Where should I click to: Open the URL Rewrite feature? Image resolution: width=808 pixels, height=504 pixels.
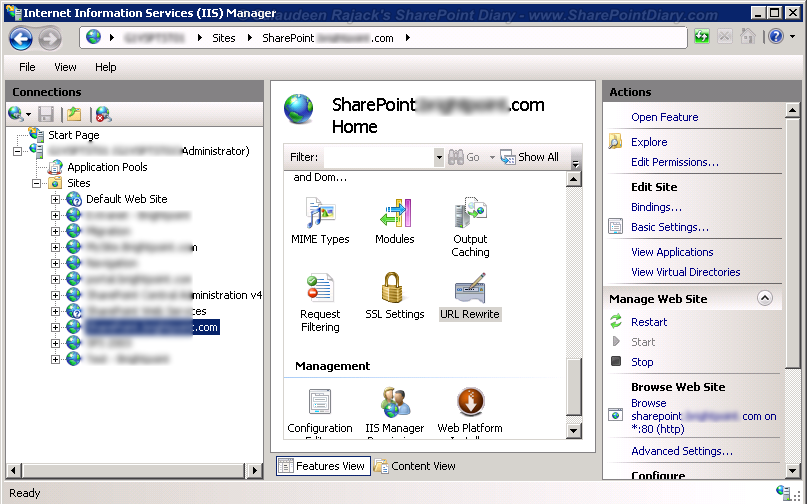(470, 296)
